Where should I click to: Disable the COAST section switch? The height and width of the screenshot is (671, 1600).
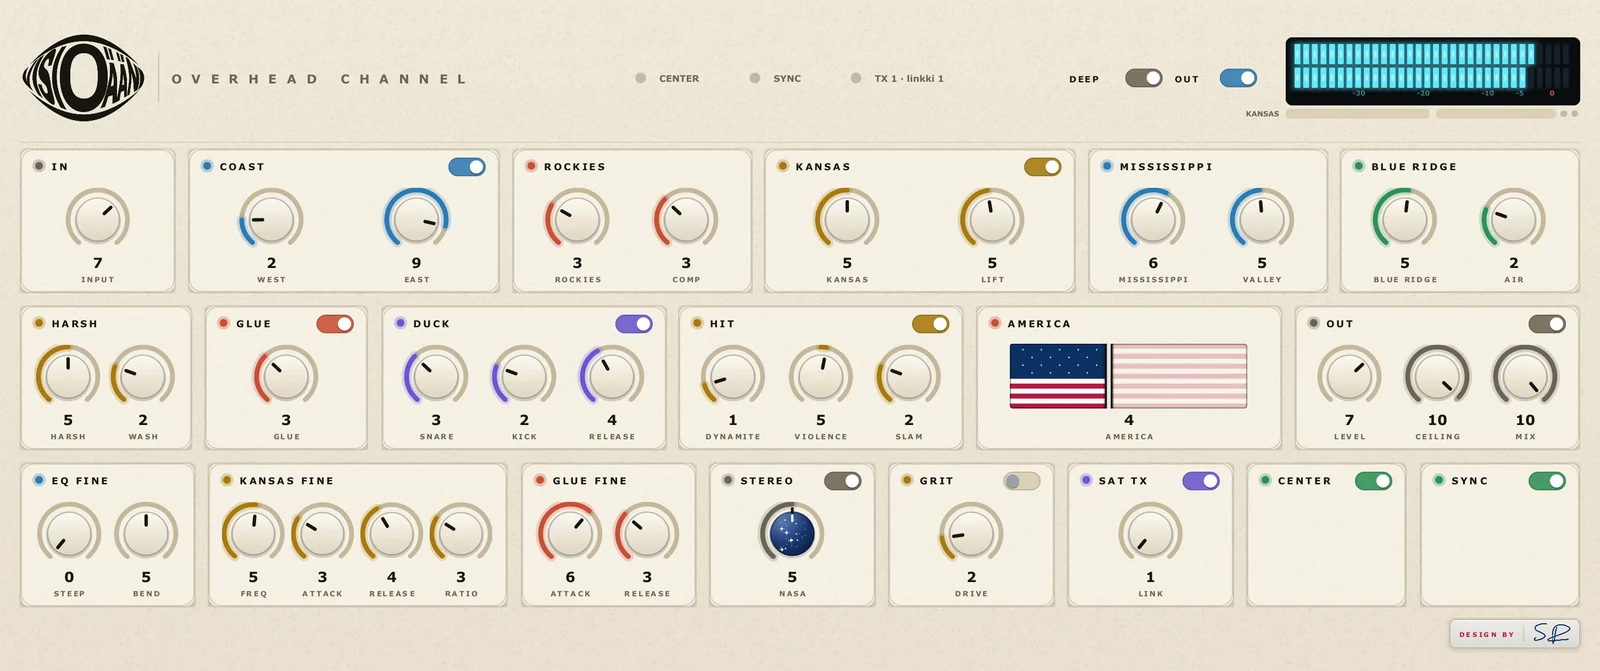pyautogui.click(x=467, y=167)
